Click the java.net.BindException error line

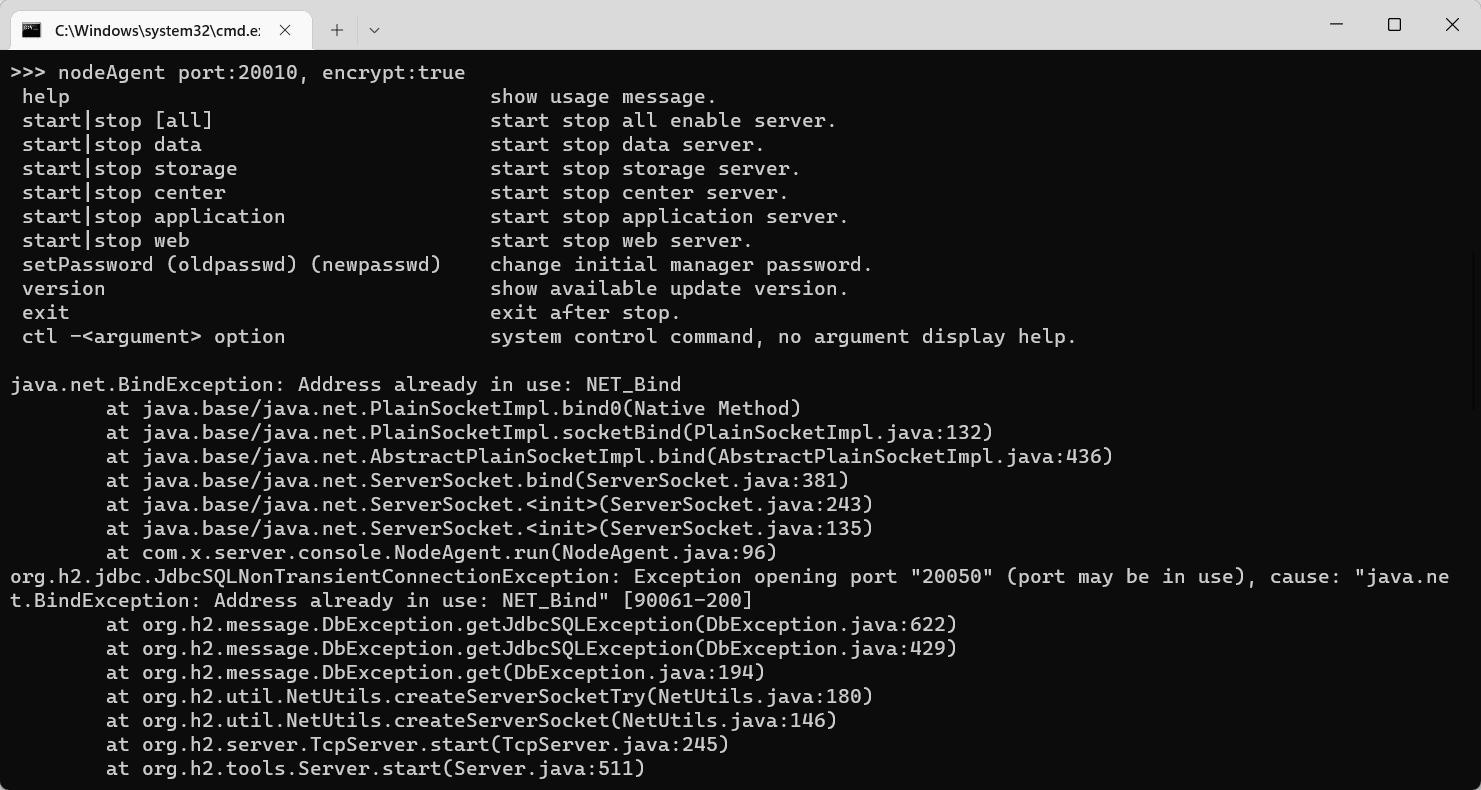click(x=346, y=385)
